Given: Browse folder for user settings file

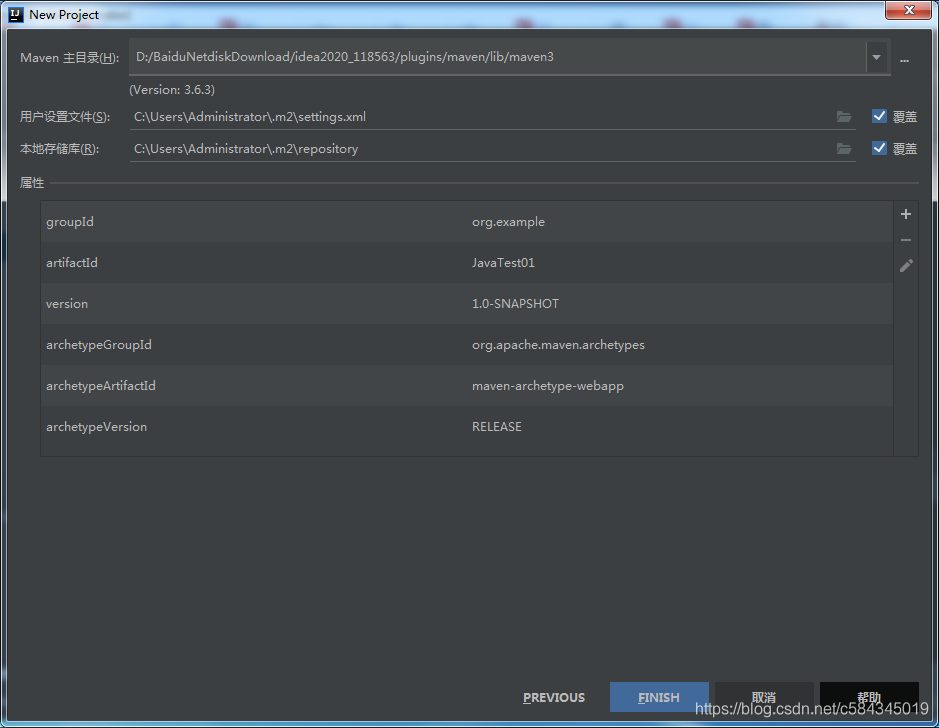Looking at the screenshot, I should [x=844, y=117].
